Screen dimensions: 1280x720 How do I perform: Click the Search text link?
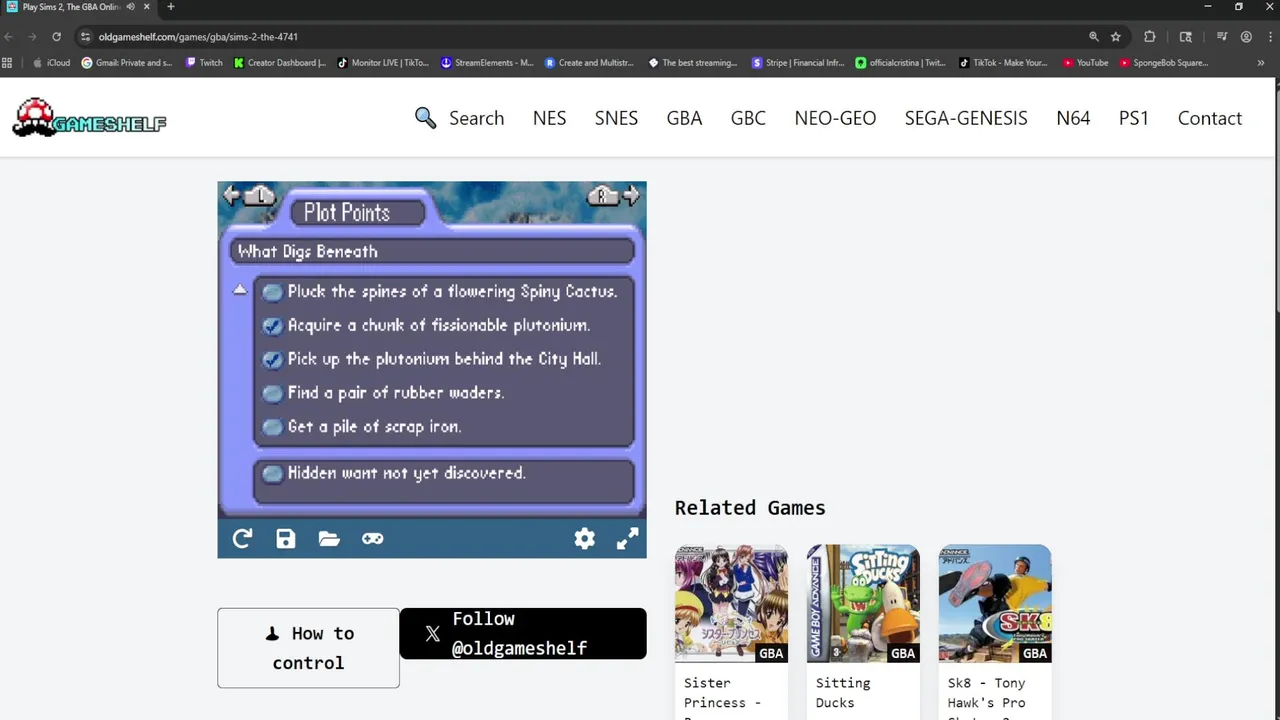click(x=476, y=118)
